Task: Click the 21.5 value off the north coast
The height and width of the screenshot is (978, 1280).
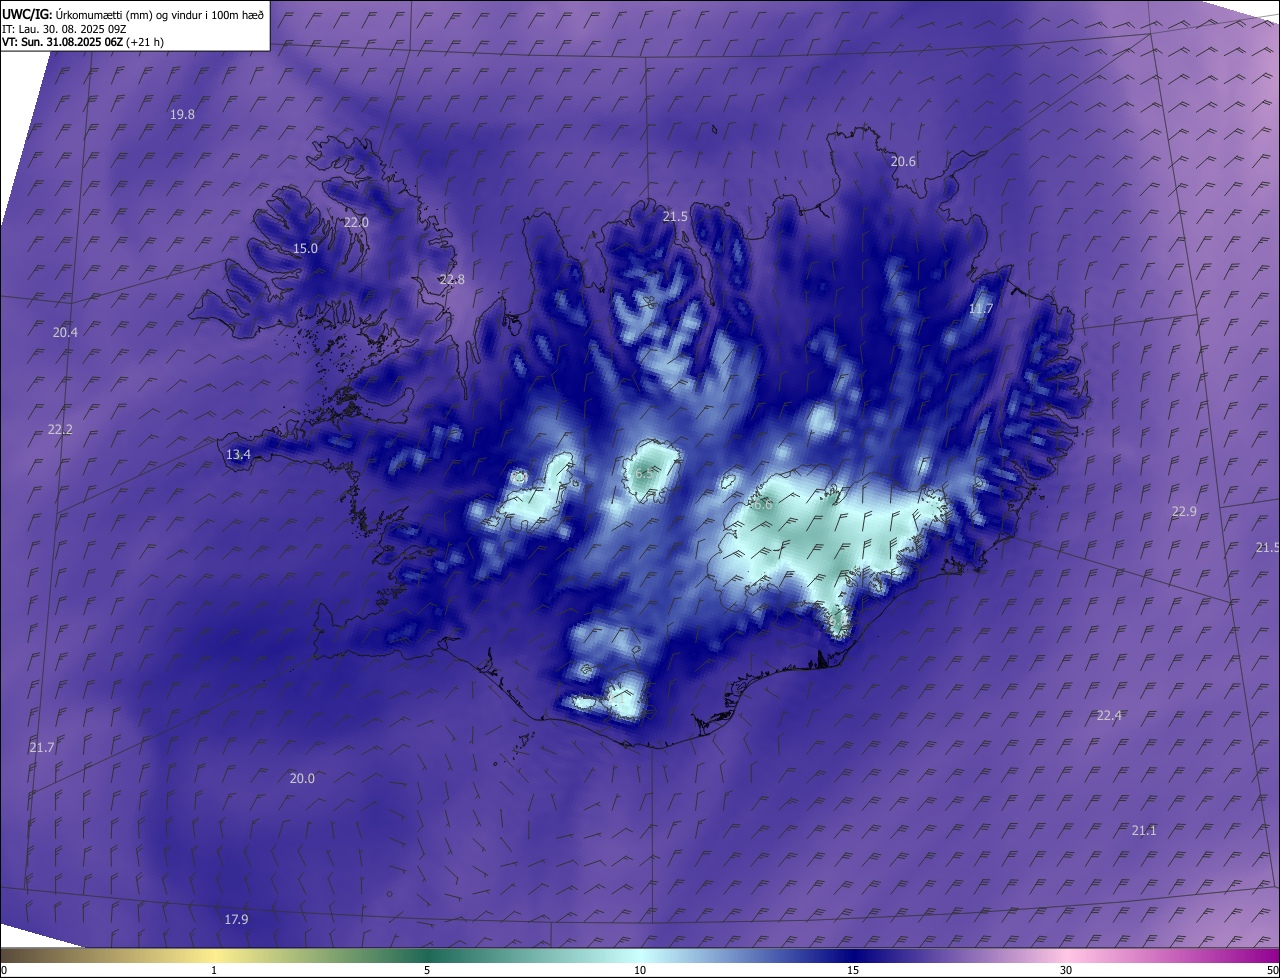Action: [675, 217]
